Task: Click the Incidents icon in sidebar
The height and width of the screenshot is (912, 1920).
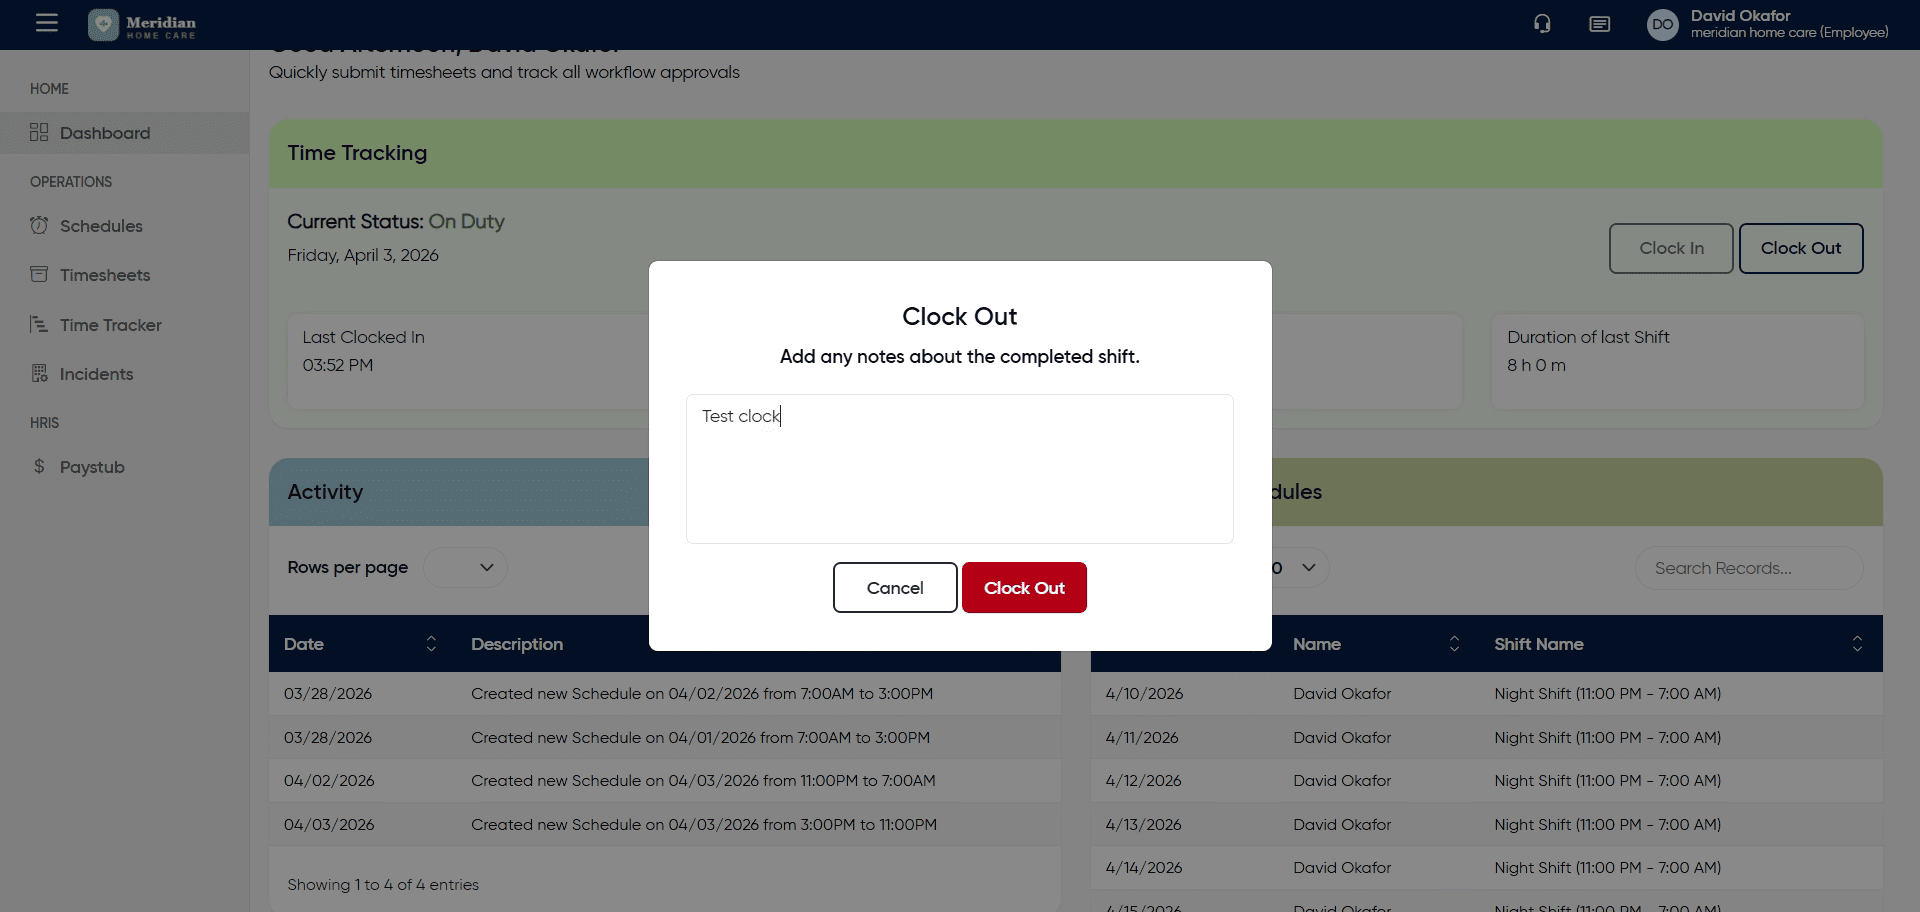Action: click(39, 374)
